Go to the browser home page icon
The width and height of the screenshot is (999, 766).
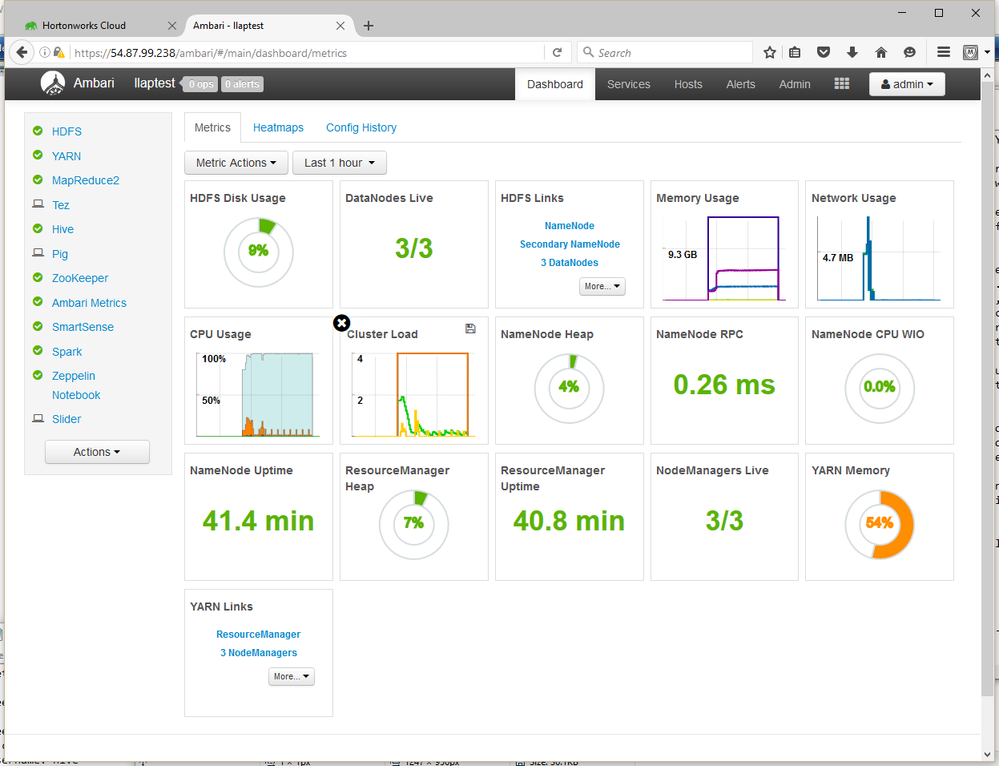pos(881,53)
